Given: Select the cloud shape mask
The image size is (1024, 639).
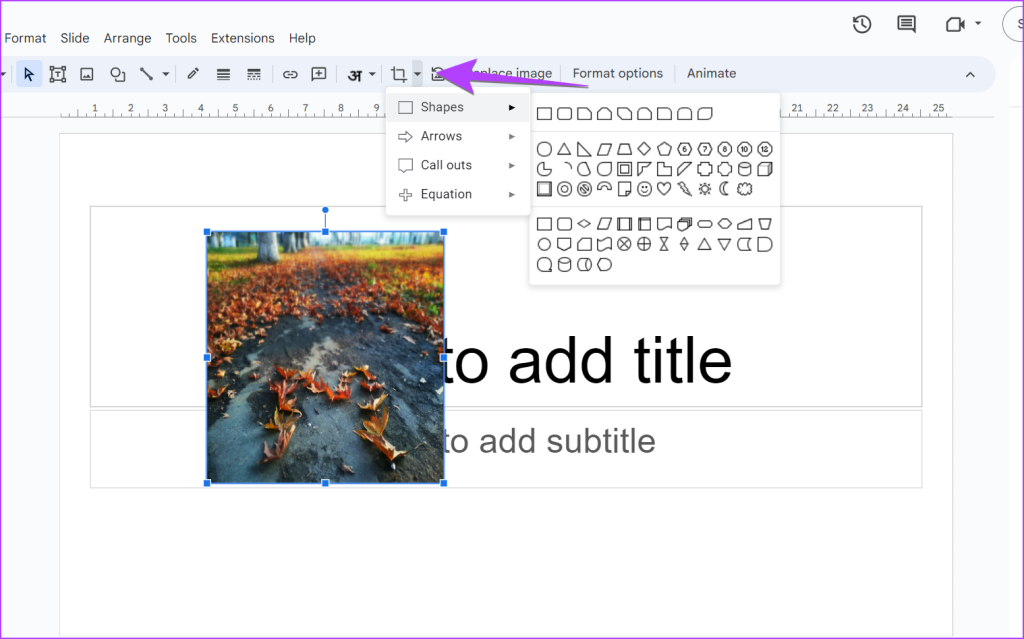Looking at the screenshot, I should (x=744, y=189).
